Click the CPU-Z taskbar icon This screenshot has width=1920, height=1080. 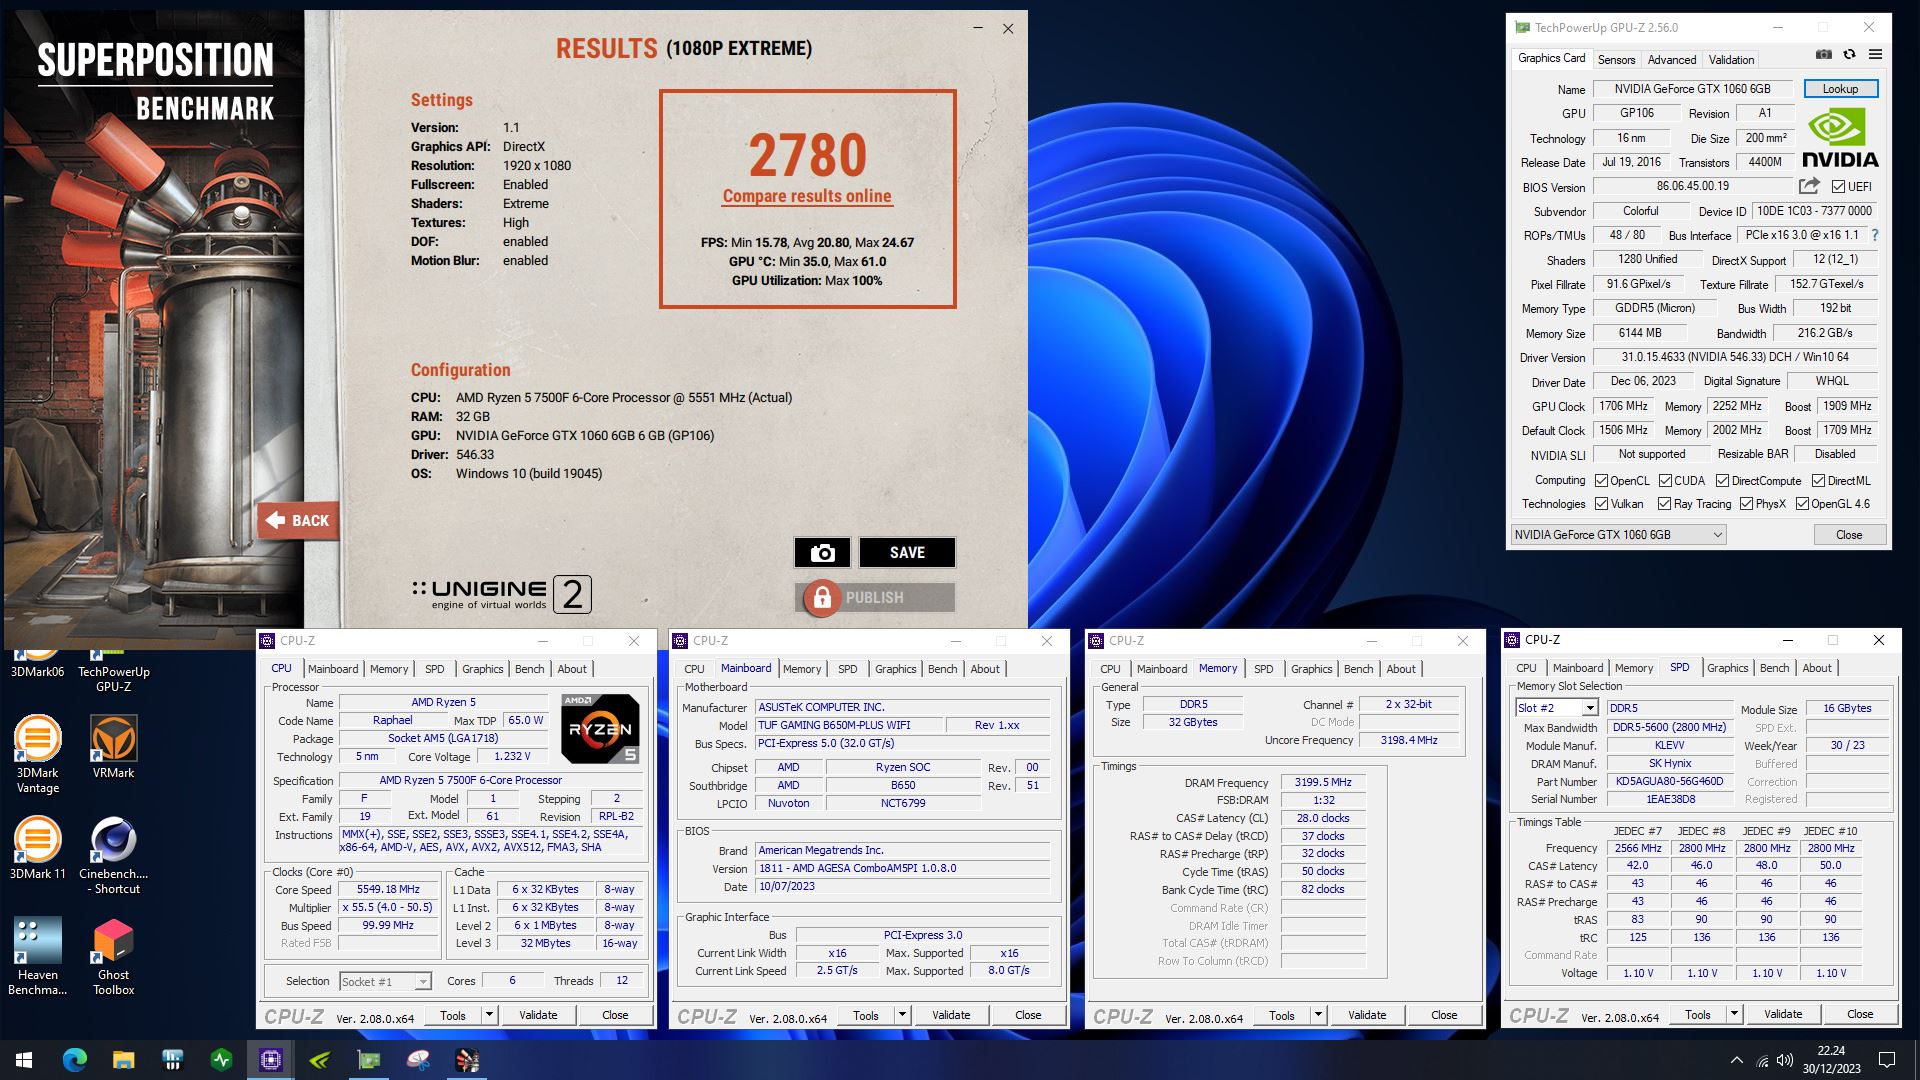point(270,1059)
